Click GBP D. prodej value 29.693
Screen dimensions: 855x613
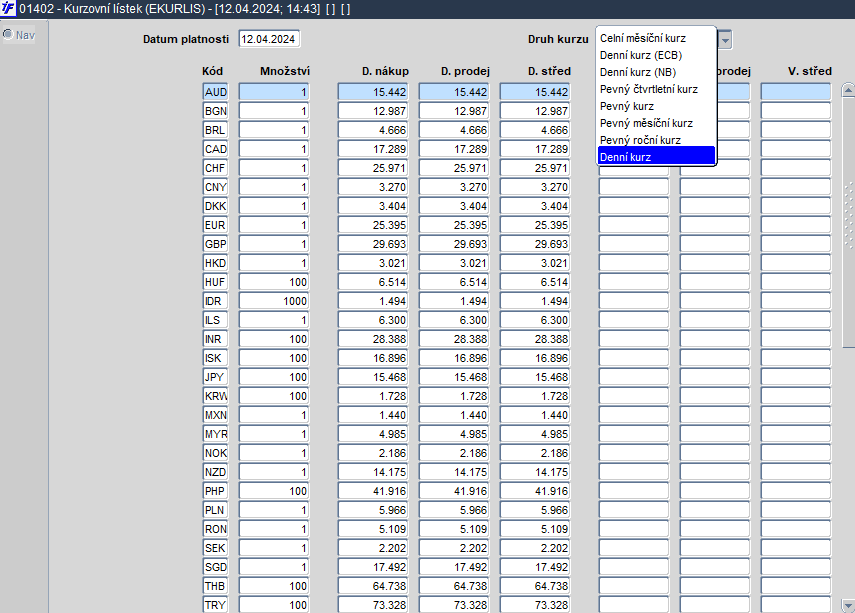click(x=454, y=244)
